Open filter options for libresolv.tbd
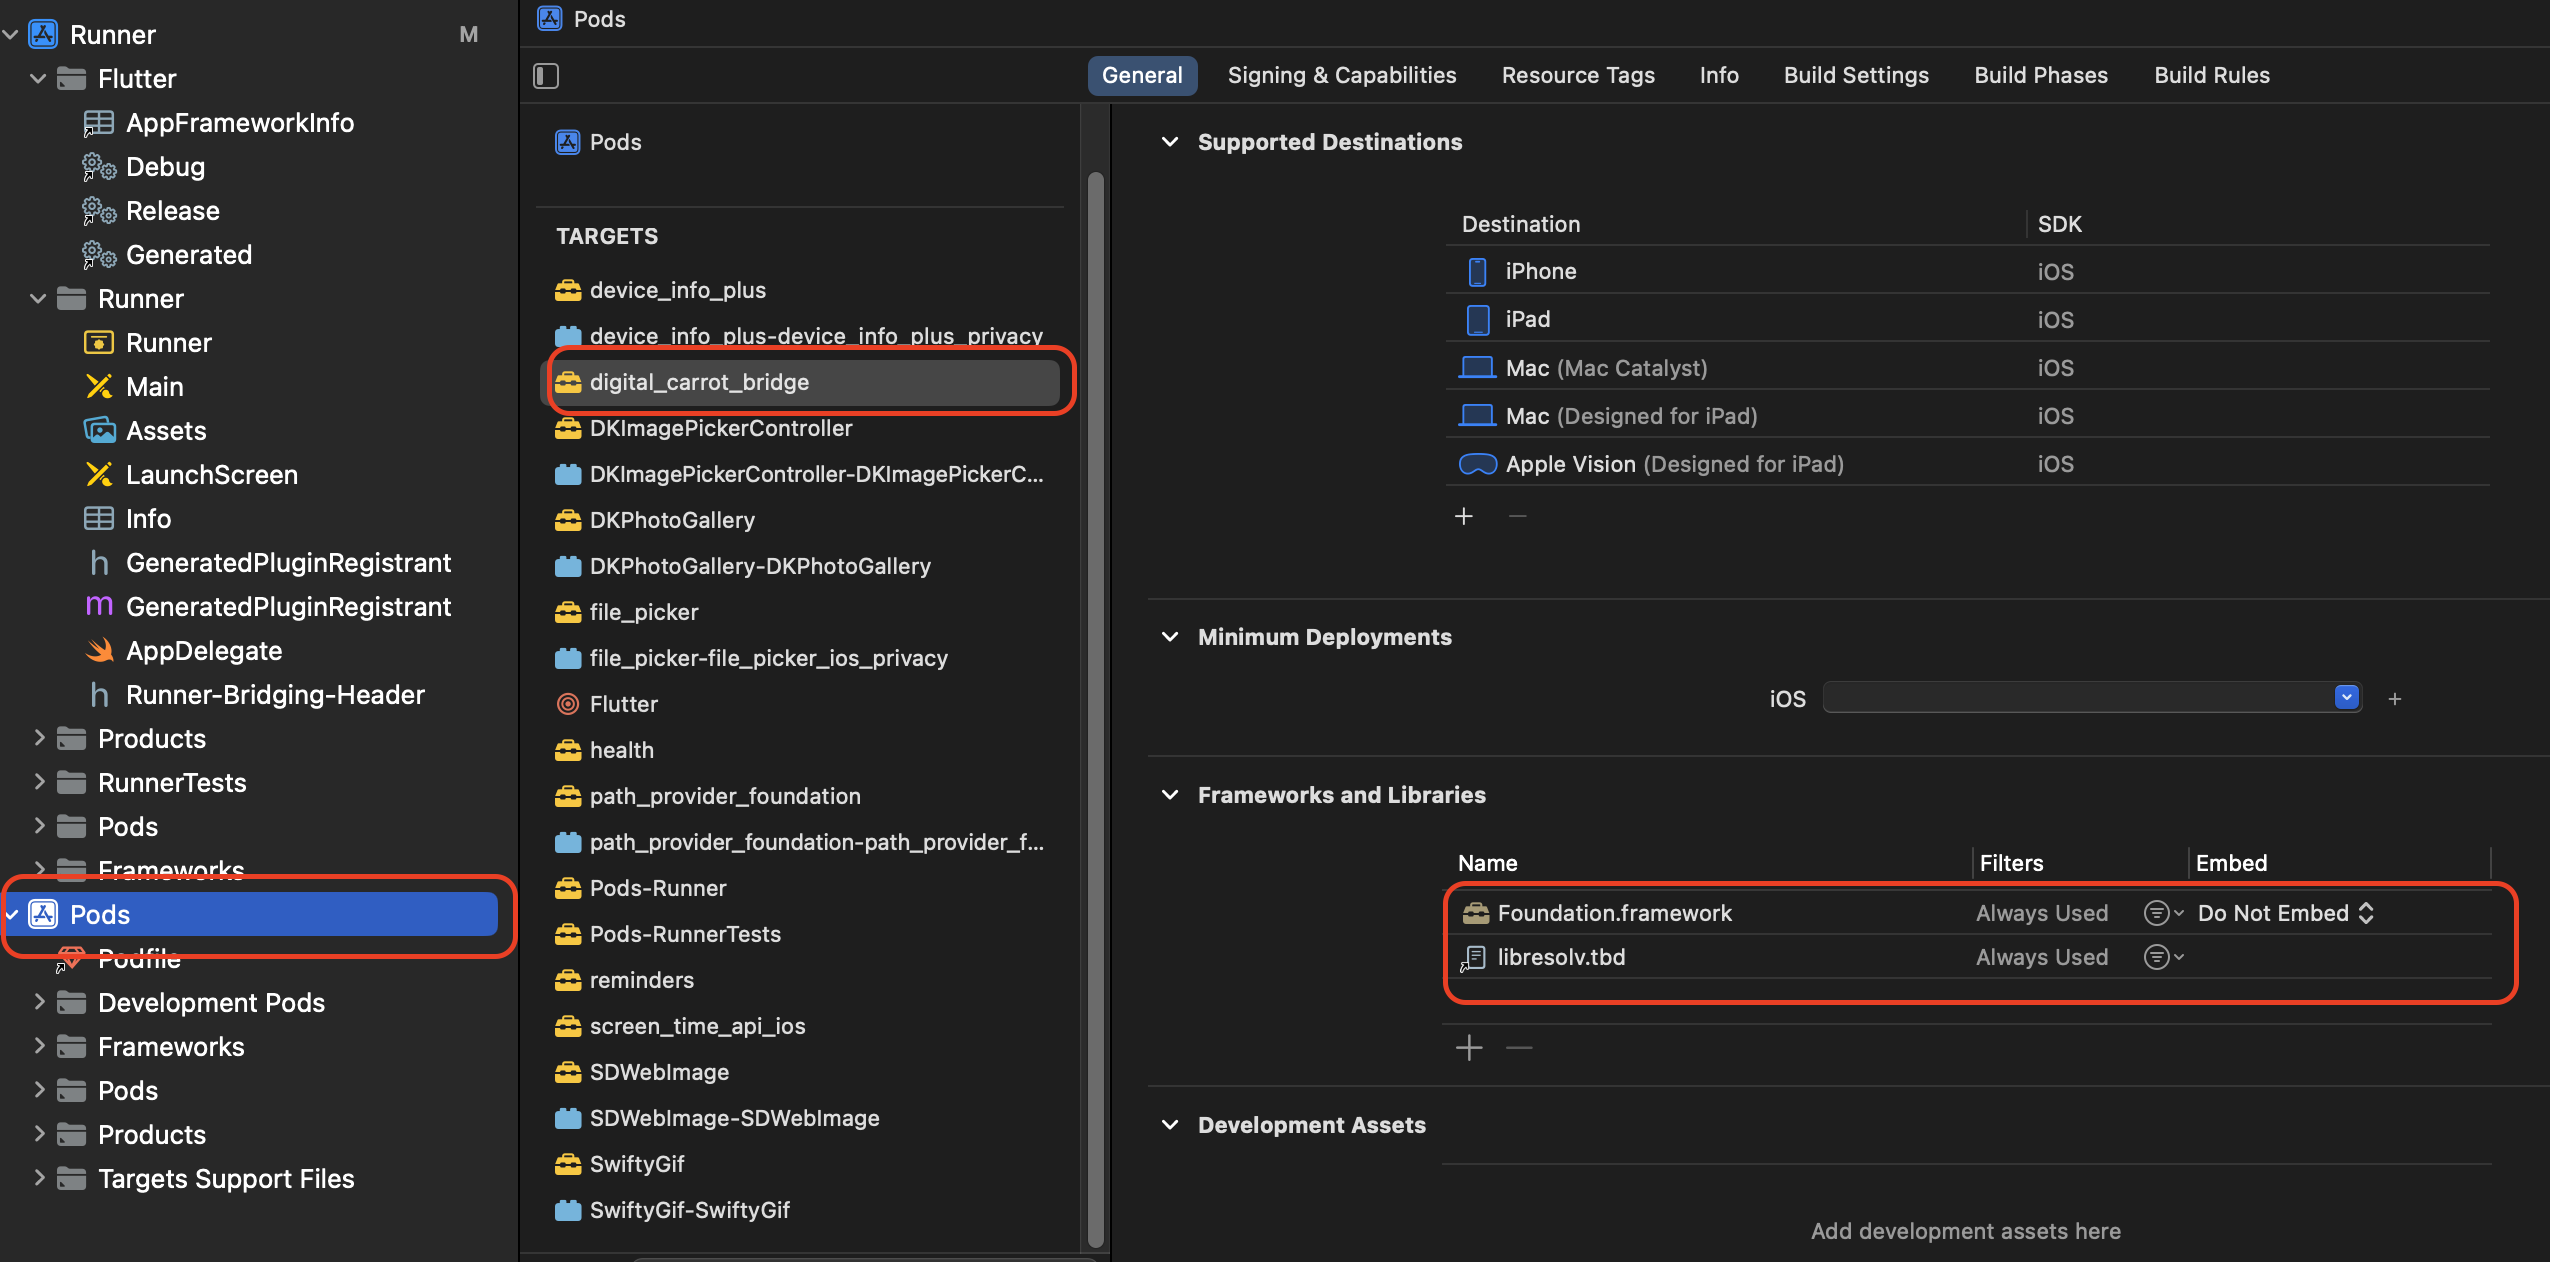Screen dimensions: 2550x1262 point(2163,957)
